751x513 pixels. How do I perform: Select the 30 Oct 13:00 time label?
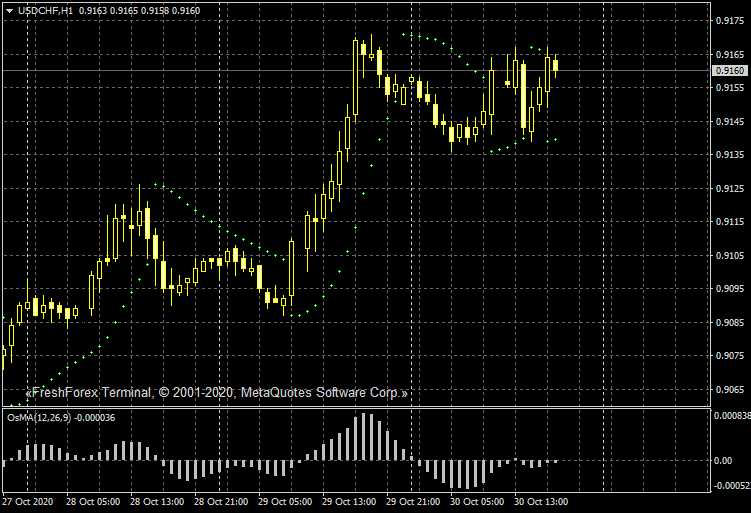pos(541,502)
